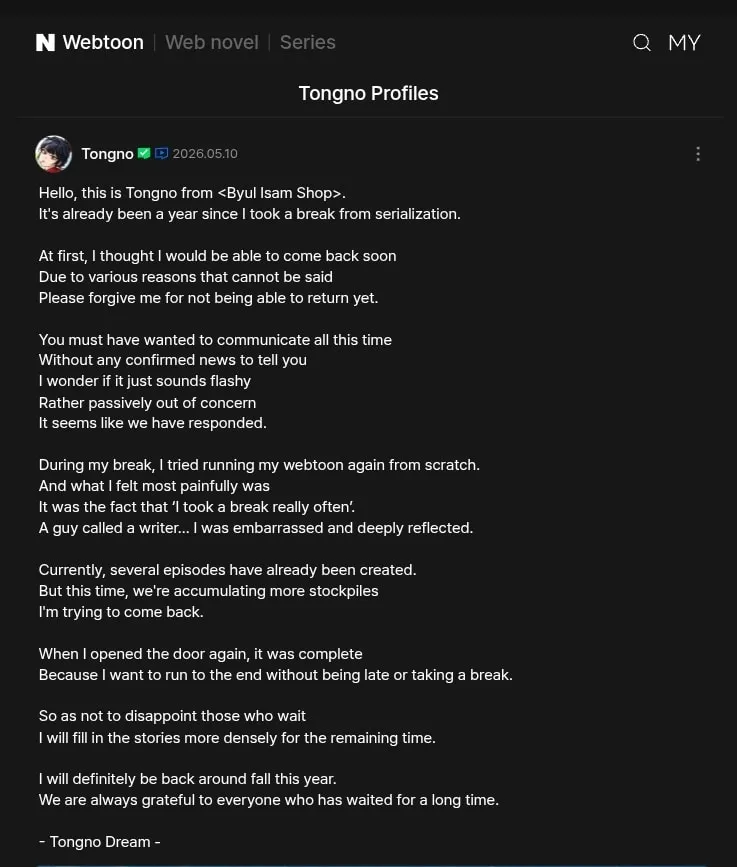
Task: Open the search magnifier icon
Action: tap(641, 43)
